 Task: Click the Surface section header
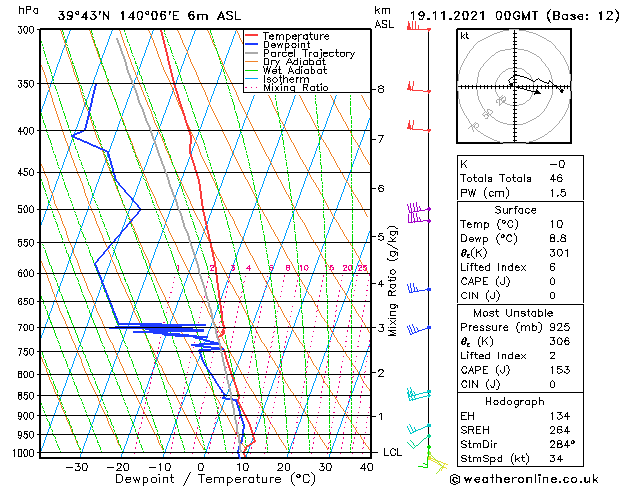click(x=515, y=210)
